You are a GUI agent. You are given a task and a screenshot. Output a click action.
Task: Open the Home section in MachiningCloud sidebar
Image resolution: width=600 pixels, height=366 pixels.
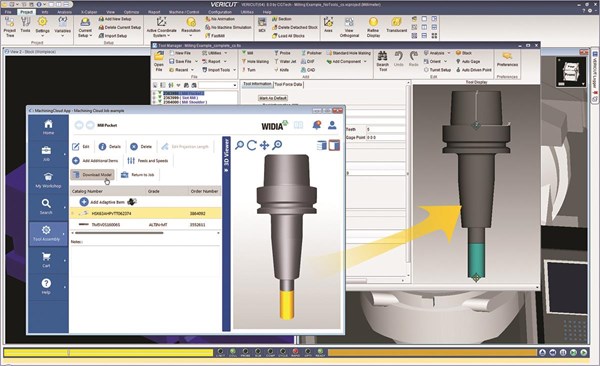pyautogui.click(x=48, y=127)
